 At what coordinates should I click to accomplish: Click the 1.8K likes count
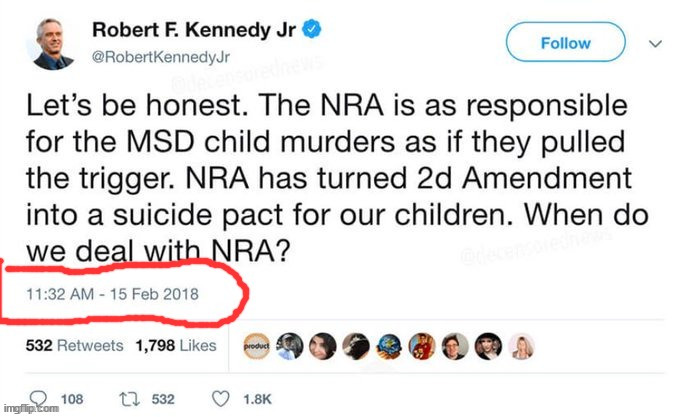click(258, 399)
